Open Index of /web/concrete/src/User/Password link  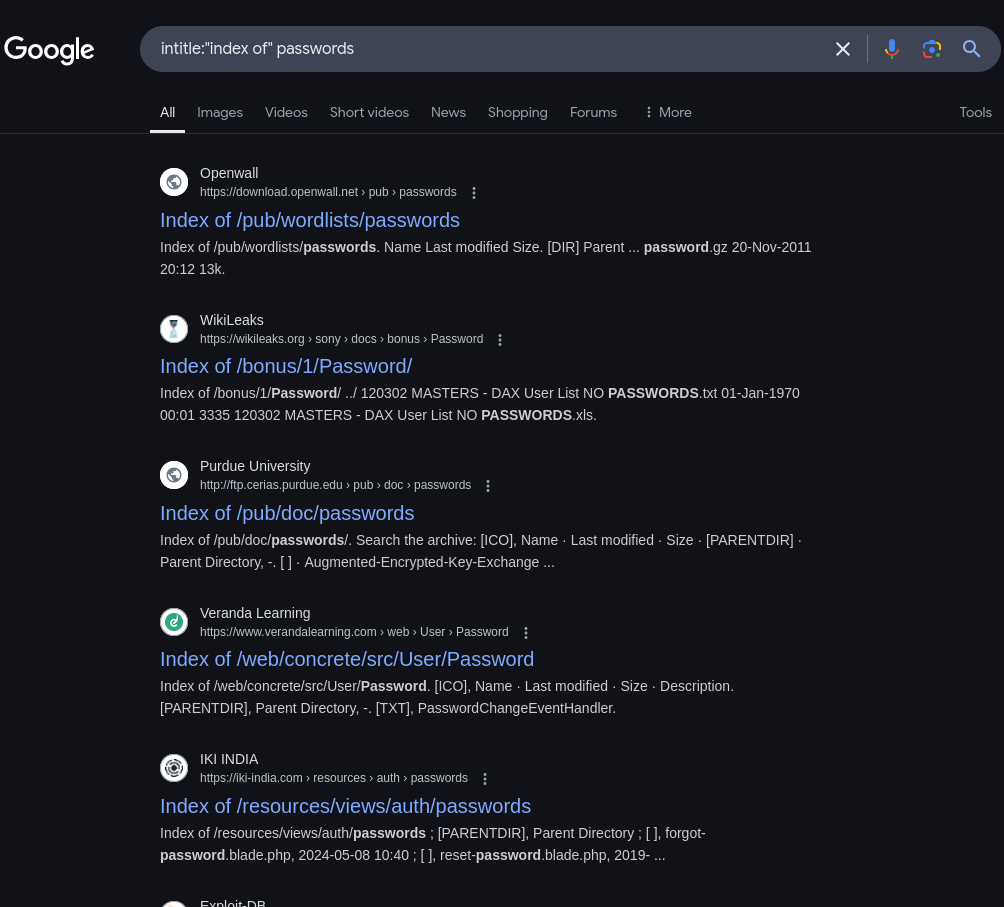[347, 659]
